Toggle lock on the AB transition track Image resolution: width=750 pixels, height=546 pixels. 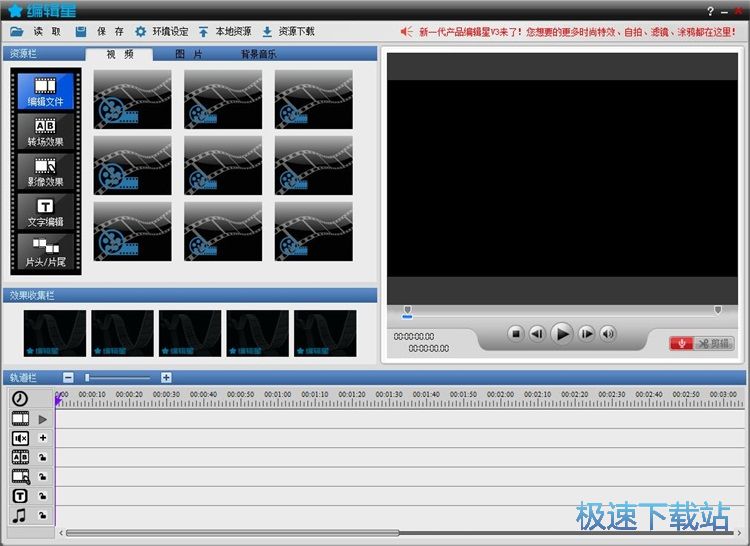tap(43, 458)
